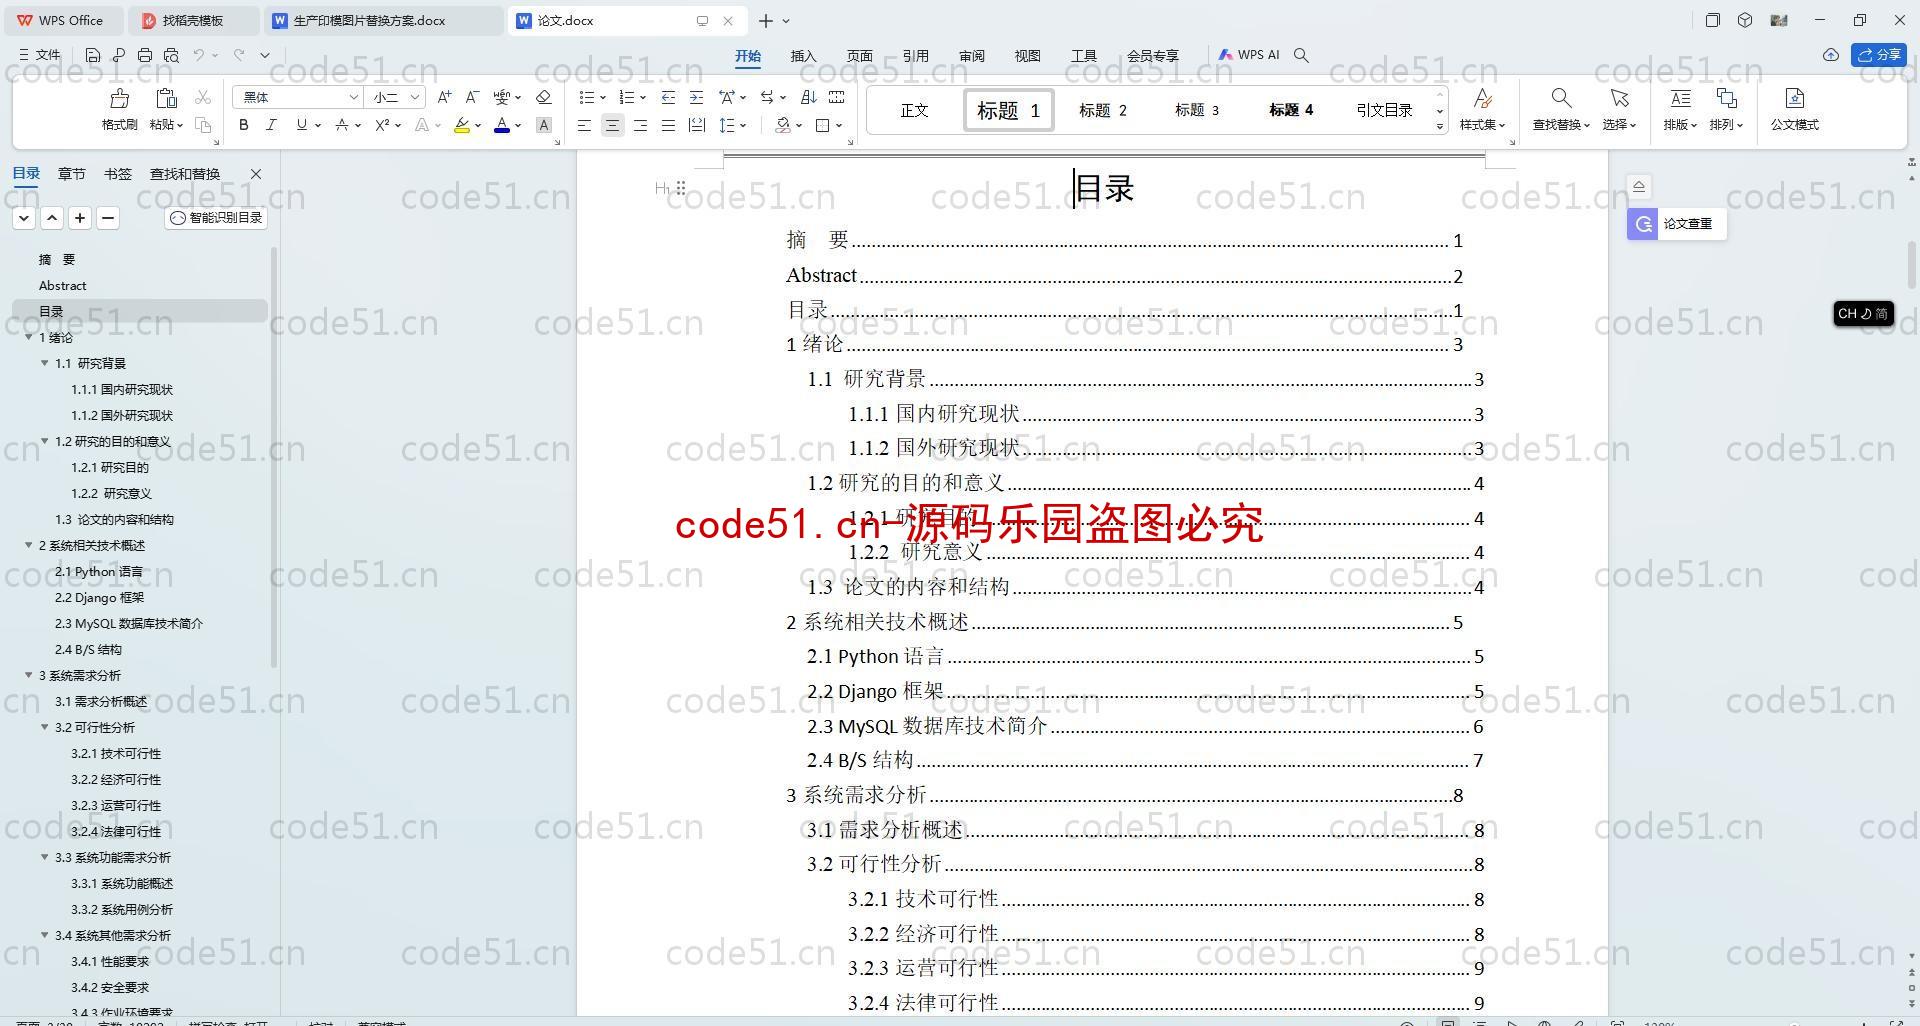This screenshot has width=1920, height=1026.
Task: Open the Insert (插入) ribbon tab
Action: (803, 56)
